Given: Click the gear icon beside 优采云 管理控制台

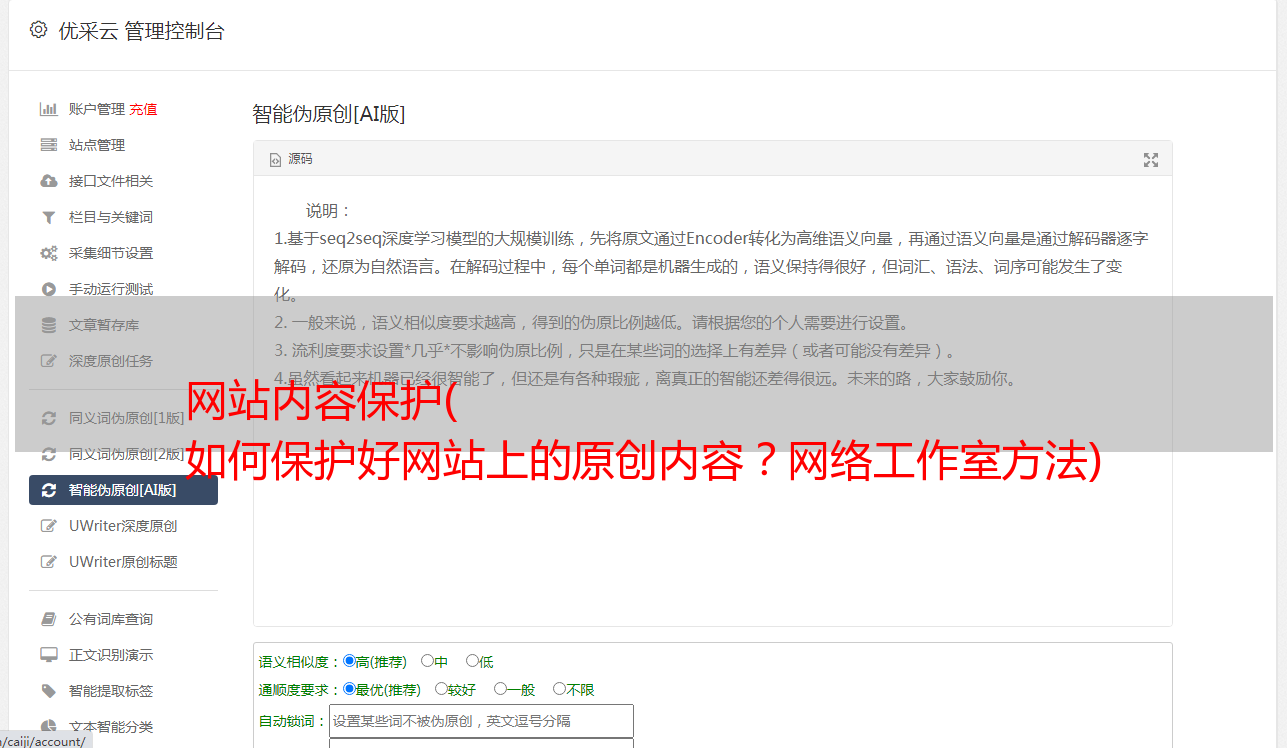Looking at the screenshot, I should 38,30.
